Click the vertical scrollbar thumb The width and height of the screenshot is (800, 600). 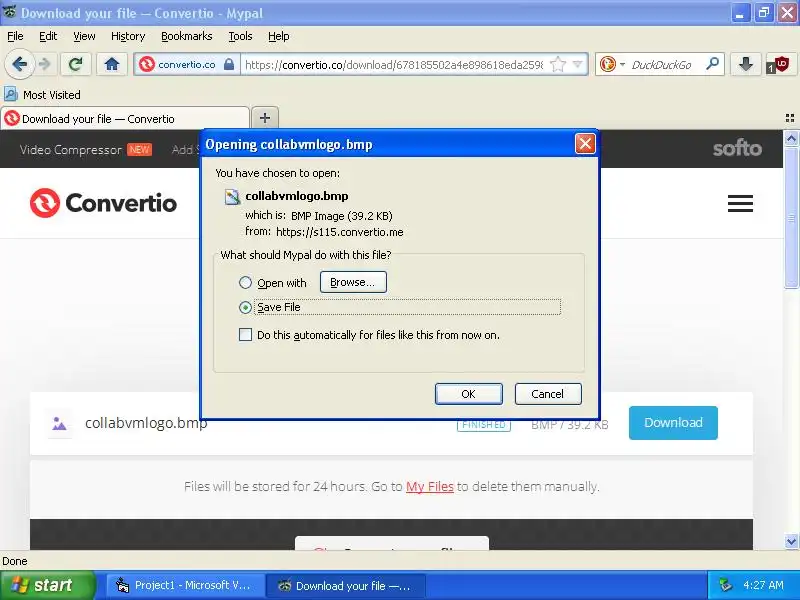coord(791,218)
